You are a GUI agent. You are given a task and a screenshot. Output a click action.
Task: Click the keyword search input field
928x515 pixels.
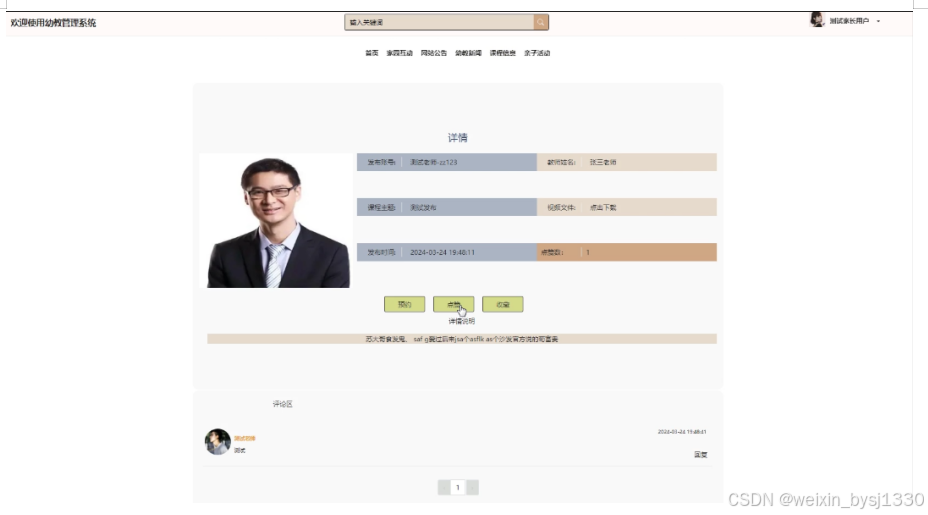(439, 22)
